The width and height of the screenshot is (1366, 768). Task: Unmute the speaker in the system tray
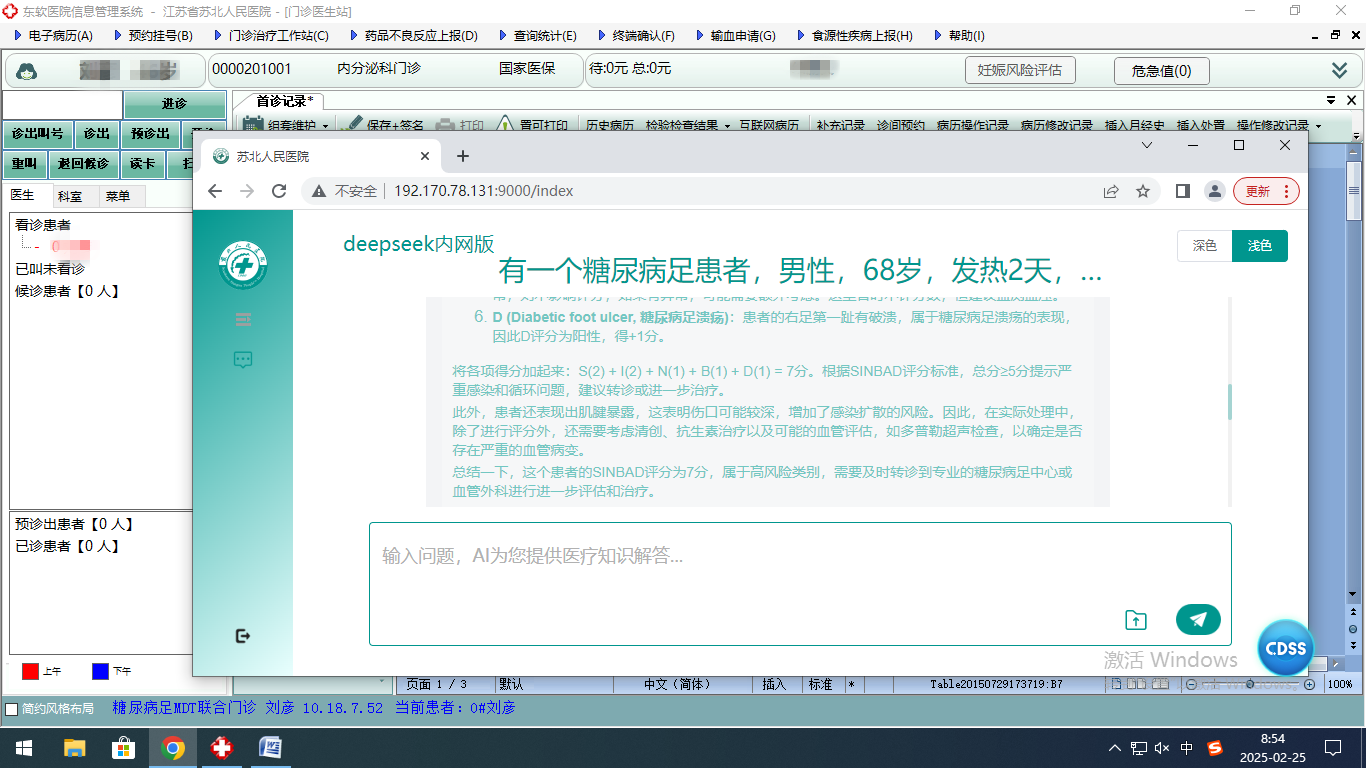click(x=1162, y=747)
